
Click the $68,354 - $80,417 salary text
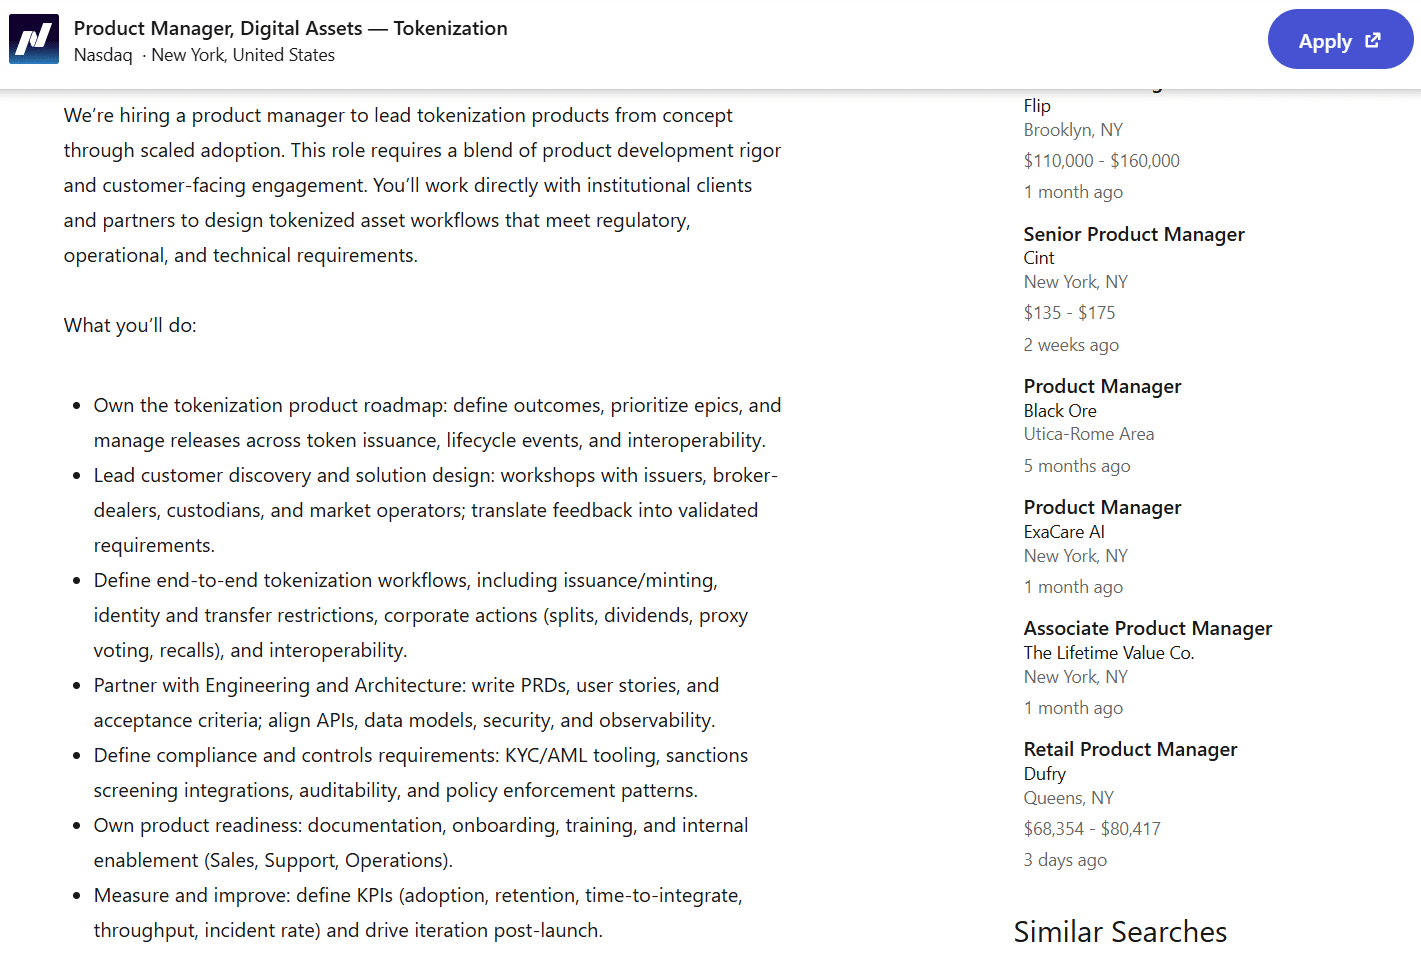pos(1092,829)
